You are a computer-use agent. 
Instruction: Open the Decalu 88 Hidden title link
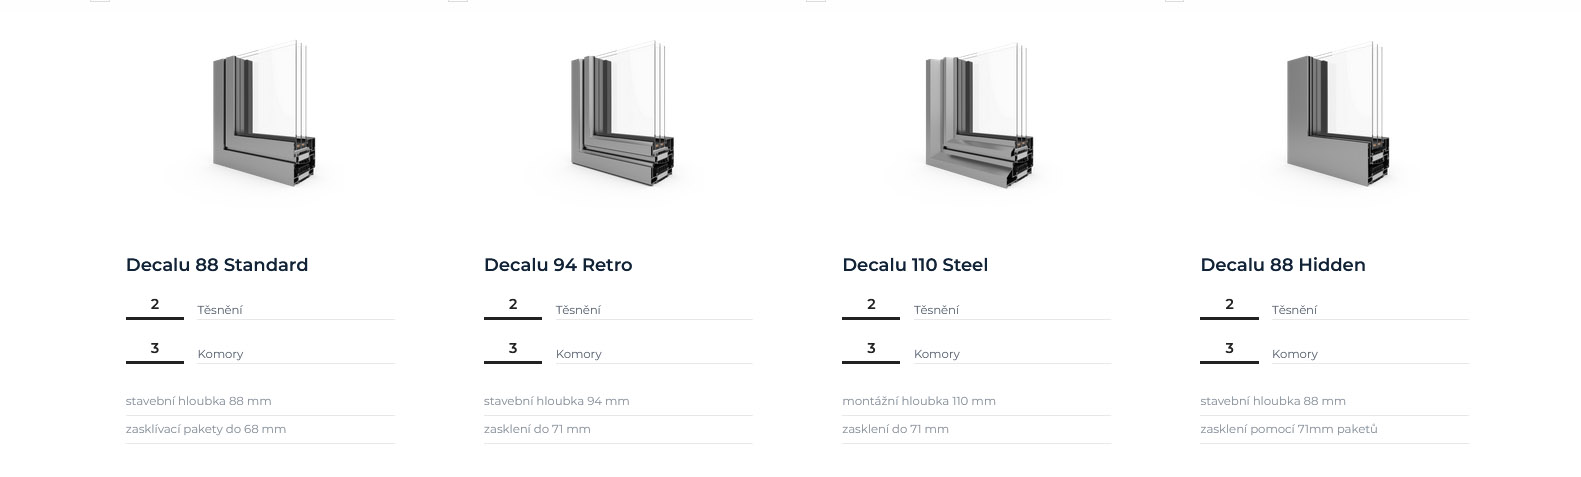1283,265
